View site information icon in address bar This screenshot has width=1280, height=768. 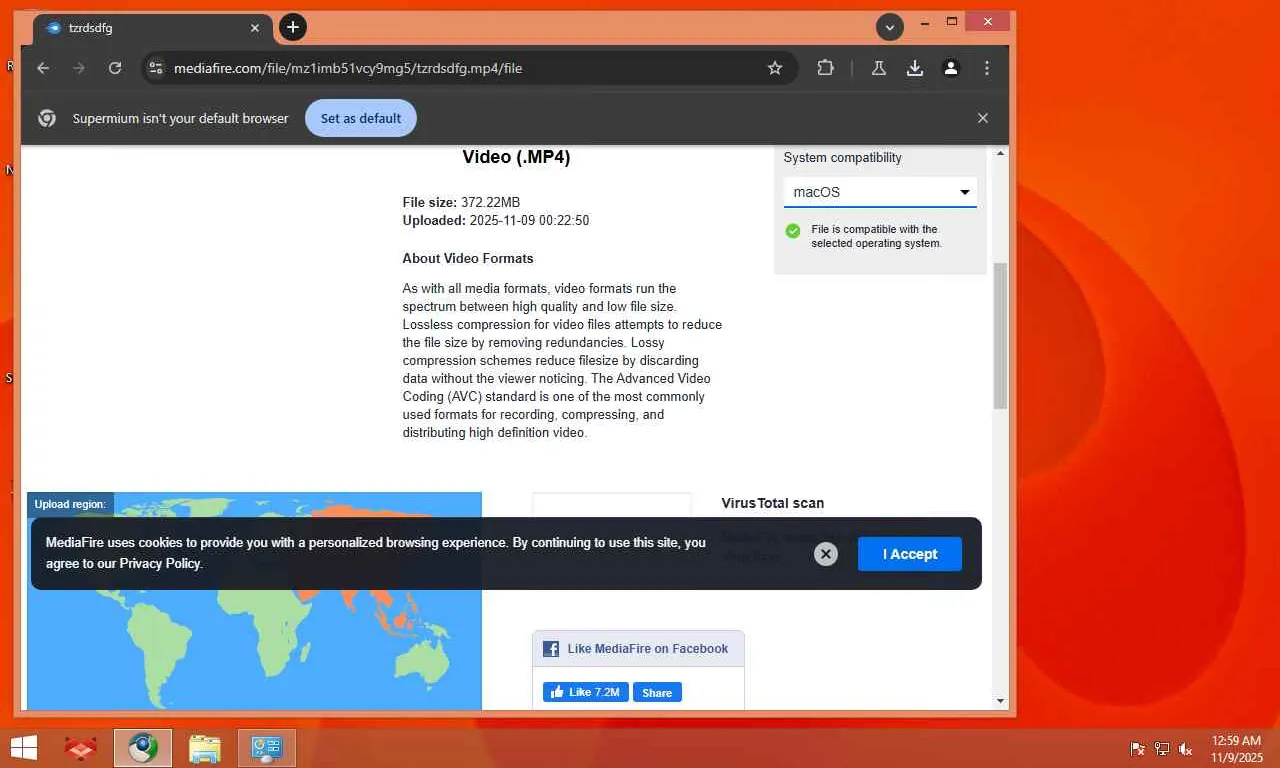(x=155, y=68)
